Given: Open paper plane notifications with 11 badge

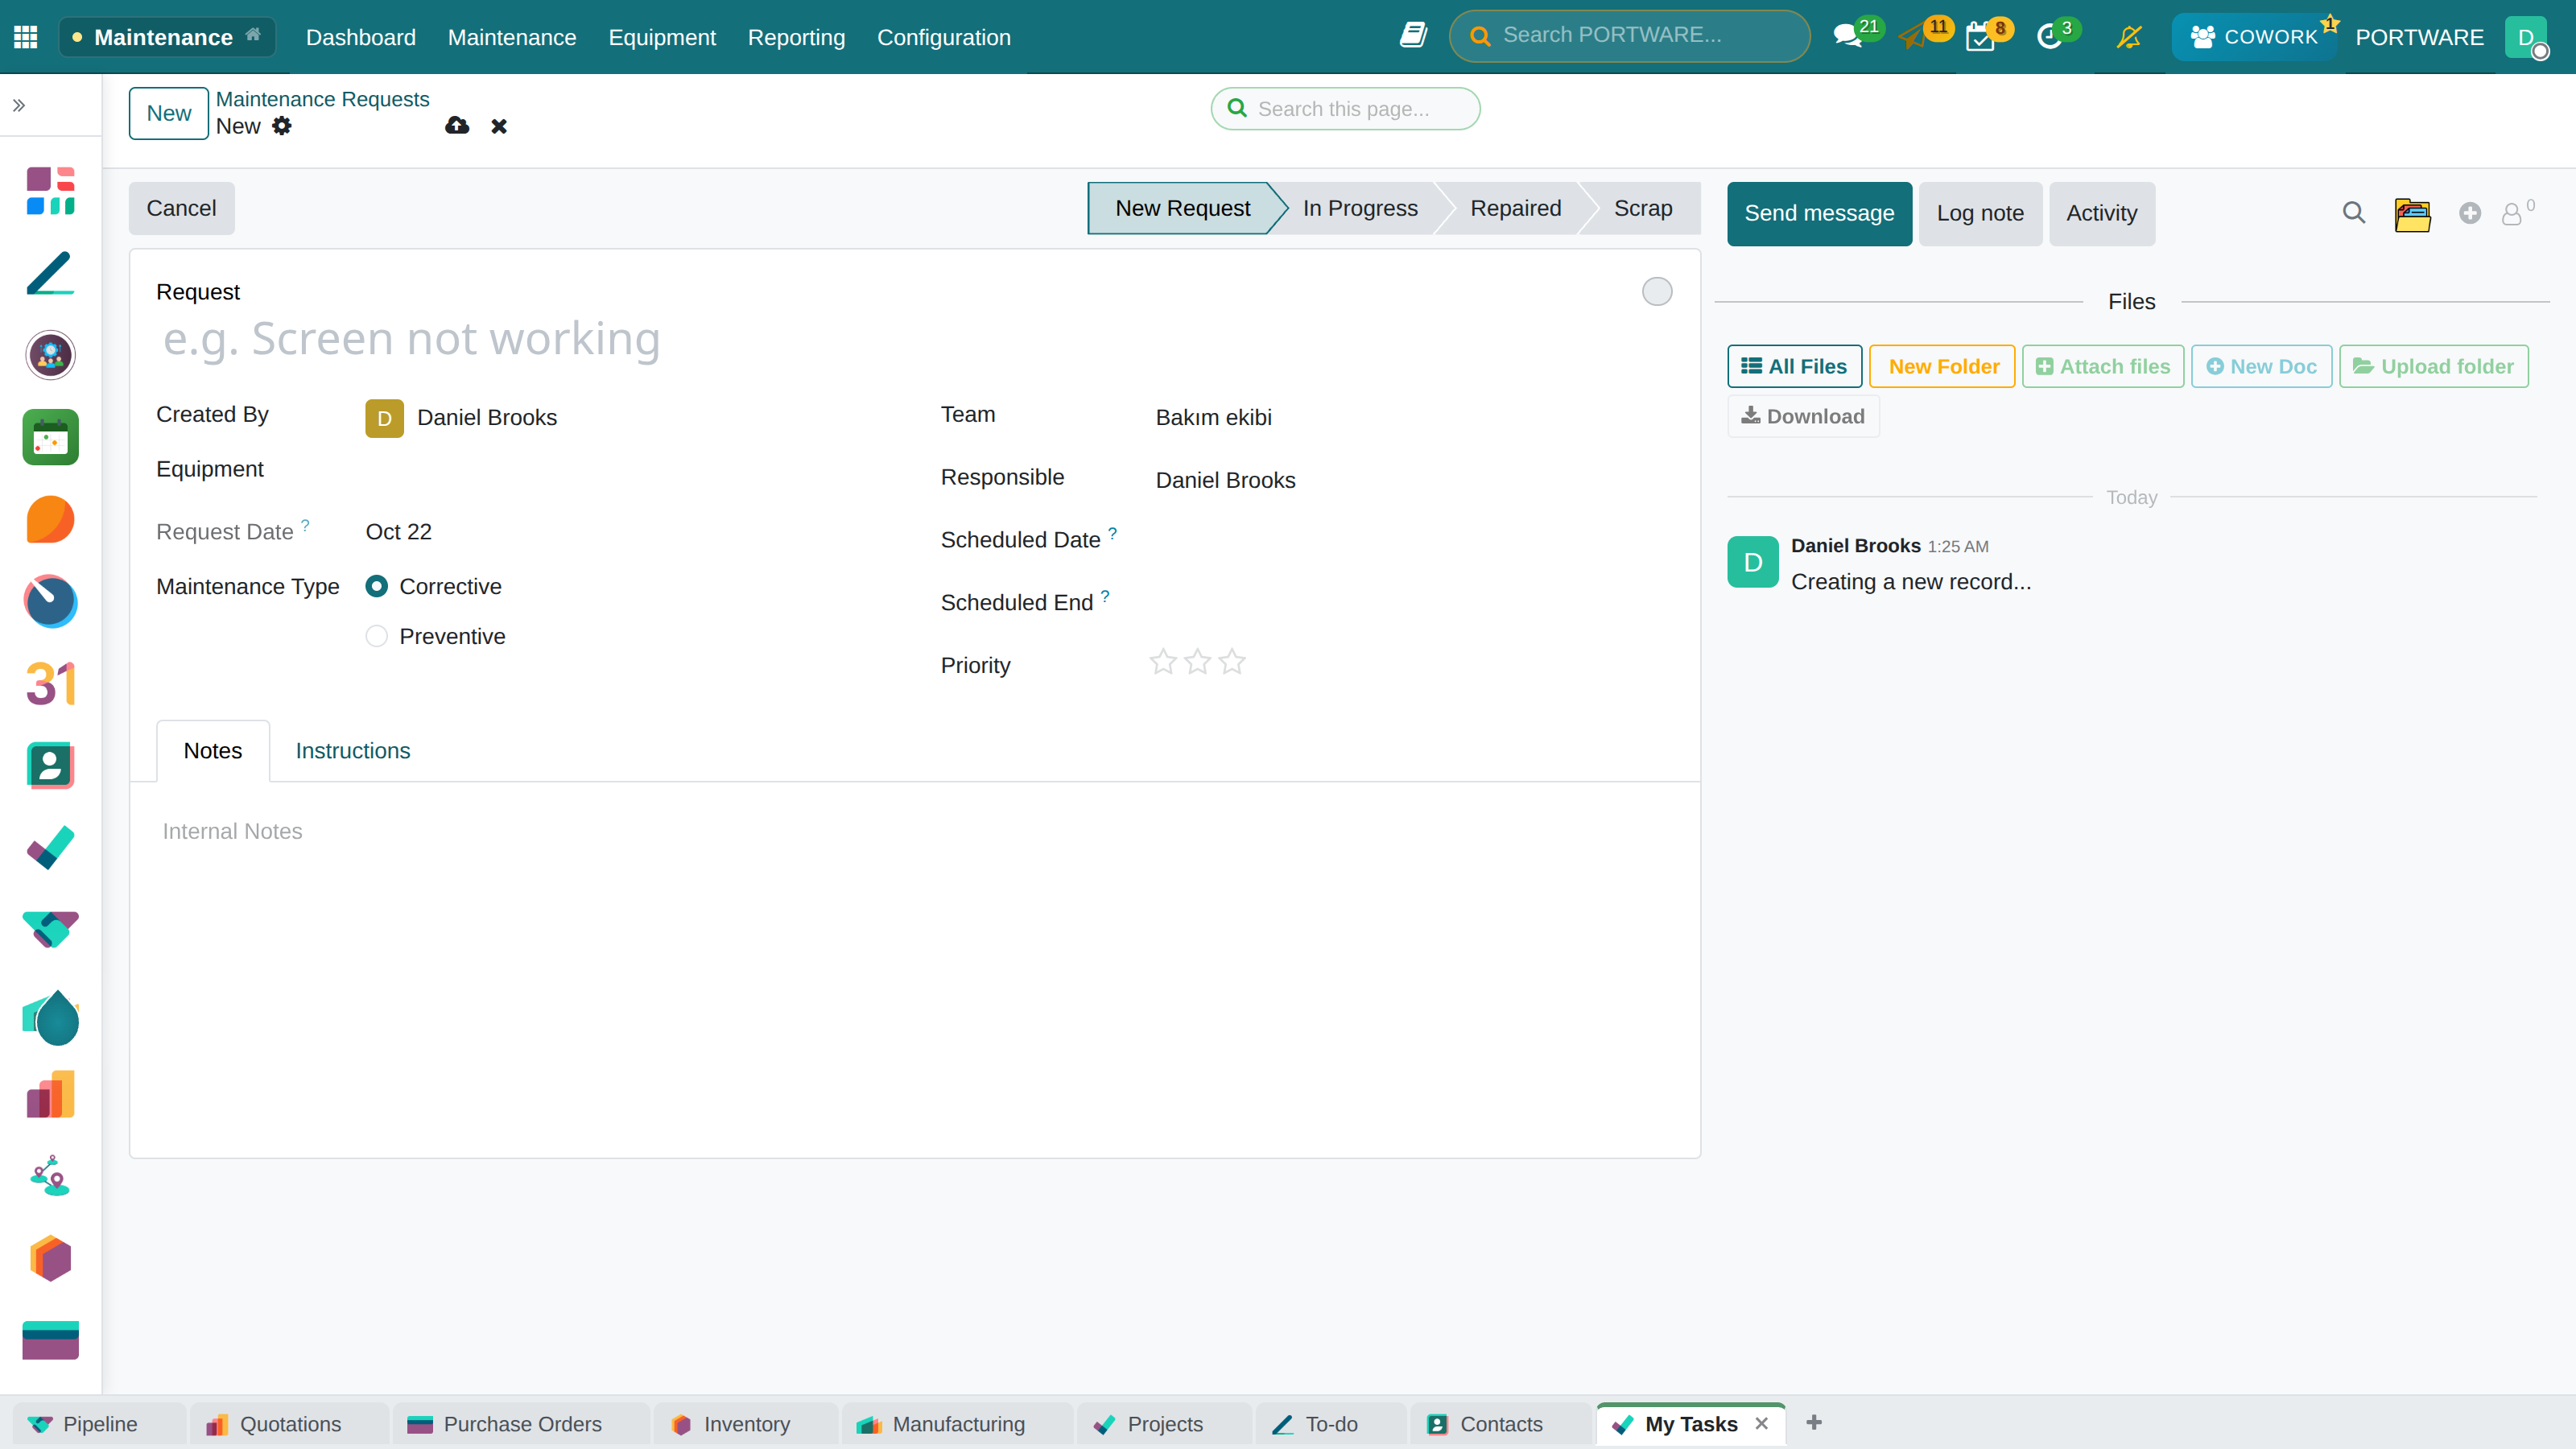Looking at the screenshot, I should click(x=1913, y=37).
